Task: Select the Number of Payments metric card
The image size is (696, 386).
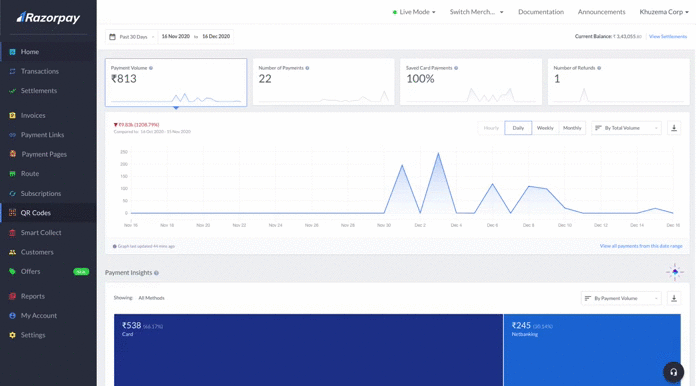Action: click(324, 82)
